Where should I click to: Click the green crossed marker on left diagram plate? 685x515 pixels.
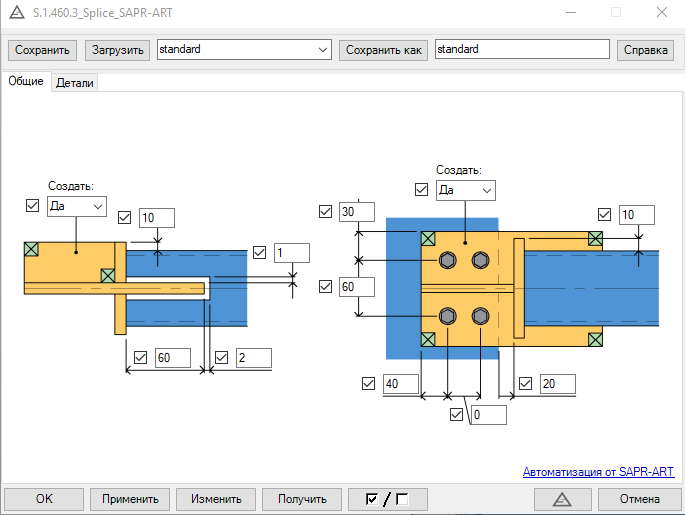(32, 249)
